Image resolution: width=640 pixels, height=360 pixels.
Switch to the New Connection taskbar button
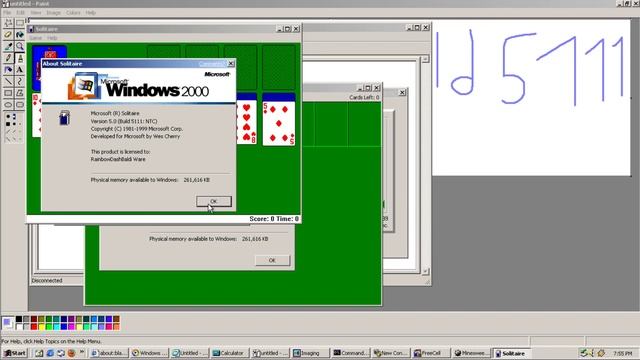(391, 353)
